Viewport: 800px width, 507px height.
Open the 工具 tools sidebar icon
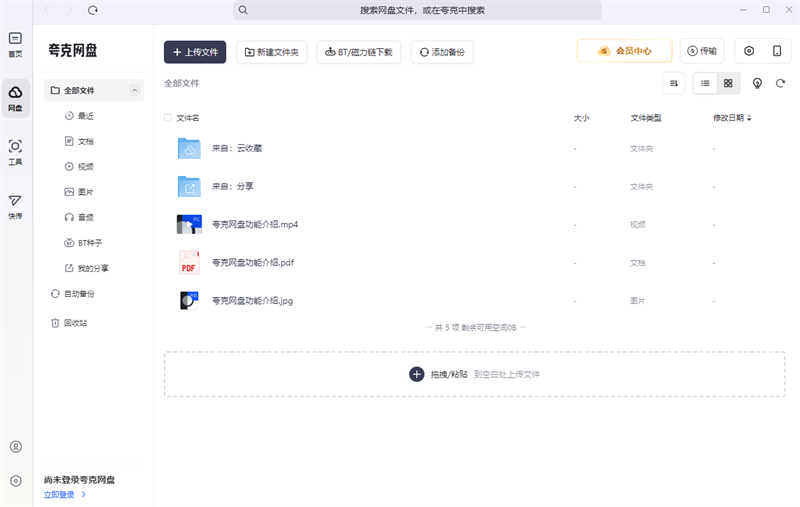point(15,152)
